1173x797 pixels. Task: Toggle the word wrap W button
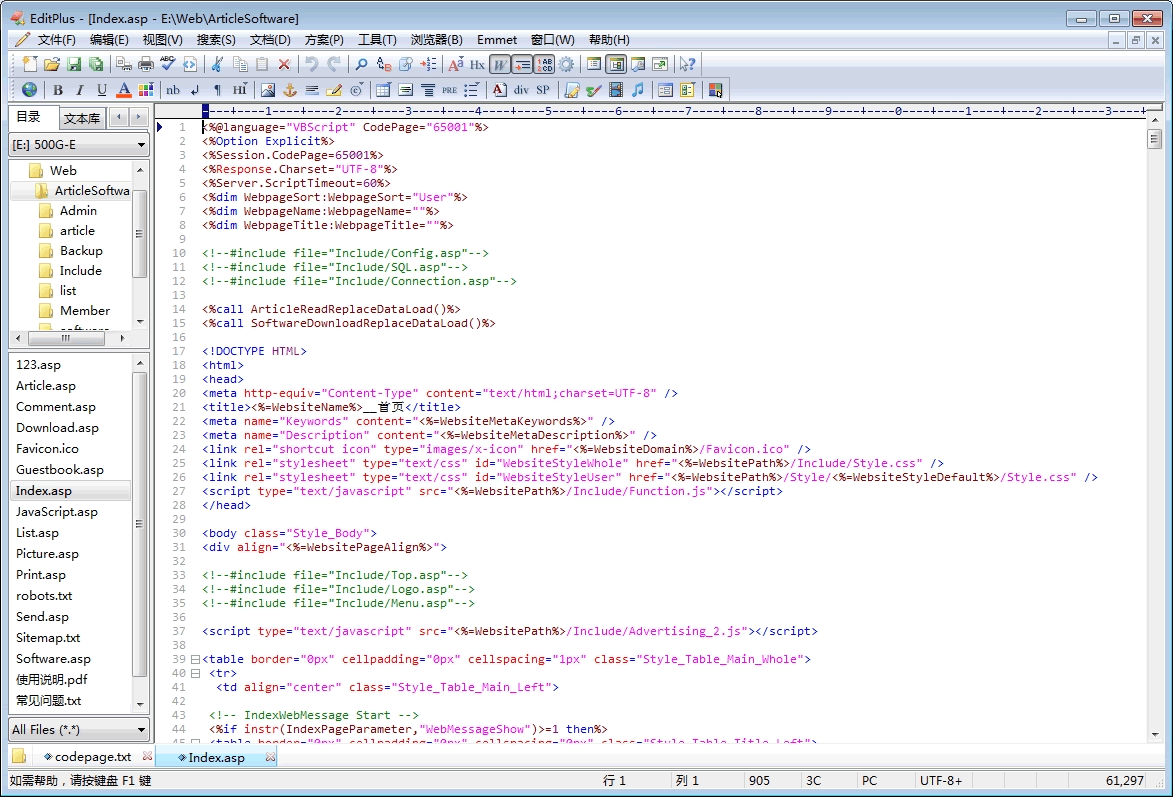pyautogui.click(x=499, y=64)
